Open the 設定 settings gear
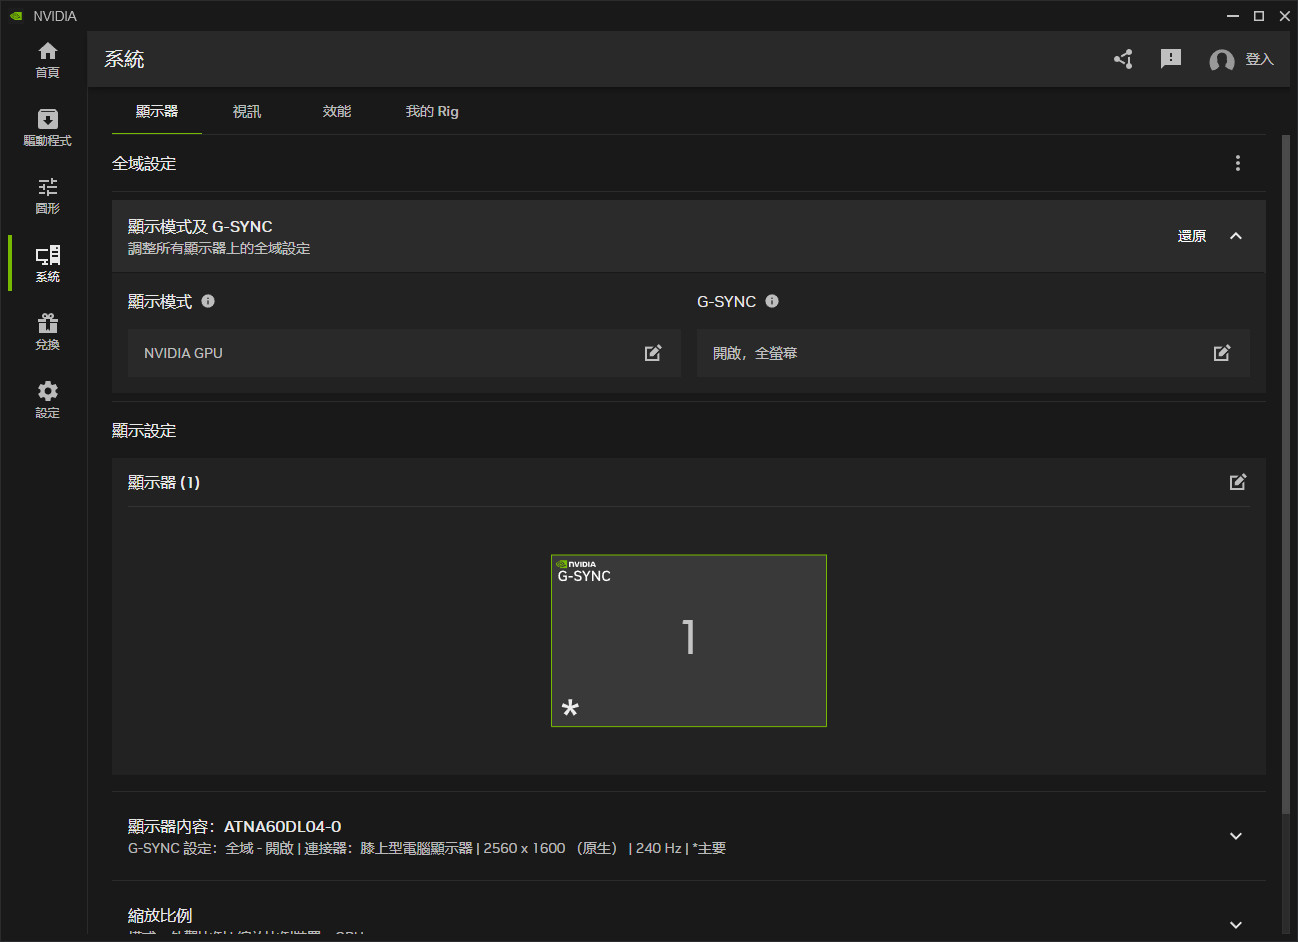This screenshot has height=942, width=1298. click(x=47, y=400)
